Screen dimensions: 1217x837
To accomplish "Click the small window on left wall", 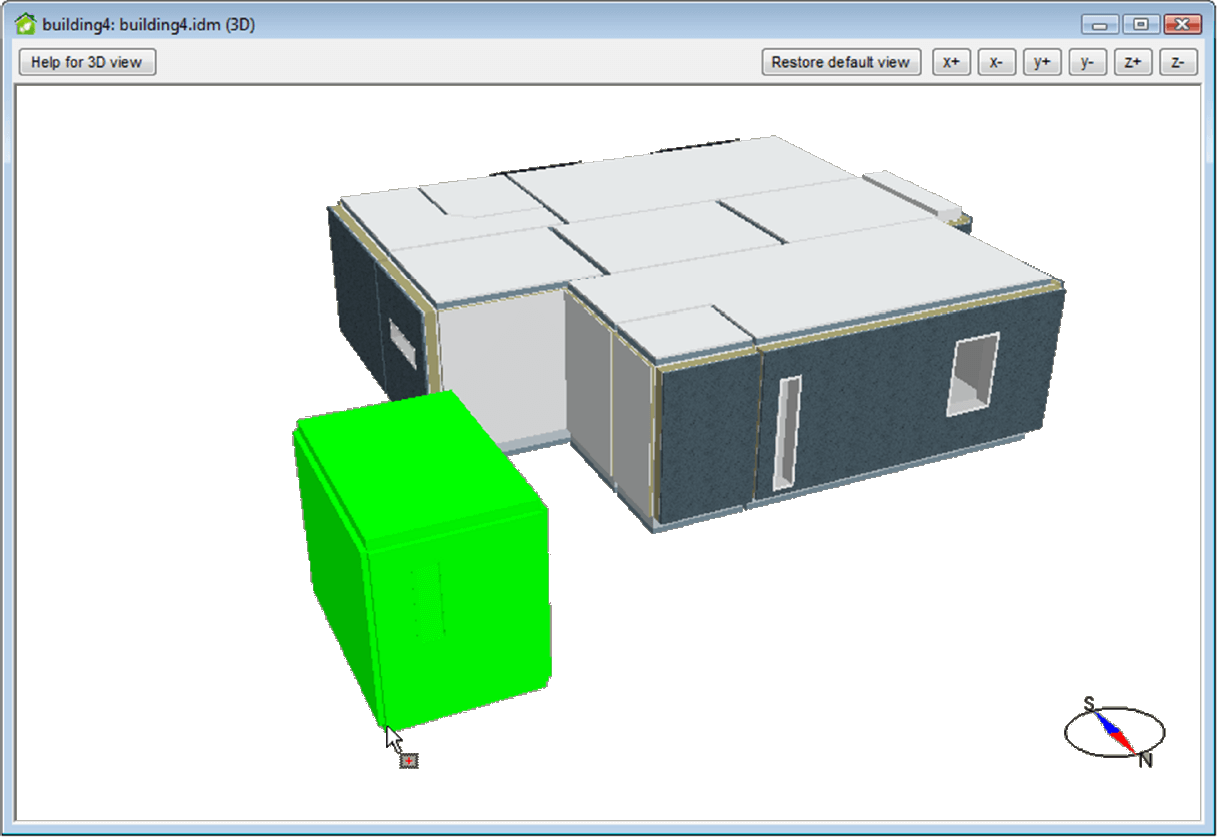I will tap(402, 340).
